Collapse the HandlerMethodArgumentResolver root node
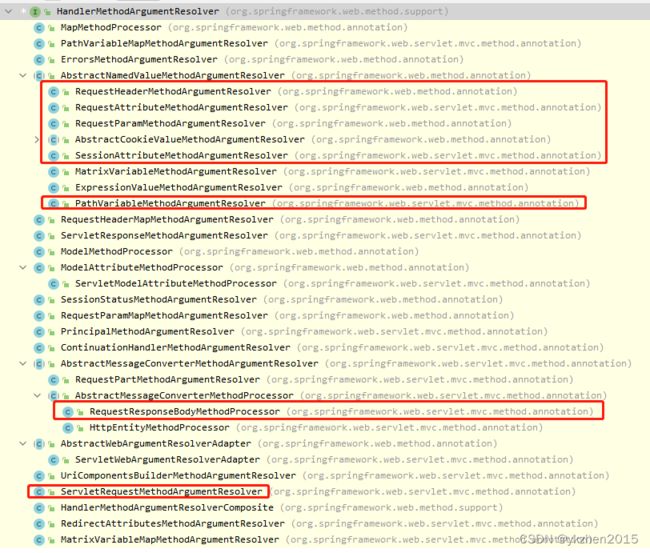The width and height of the screenshot is (650, 553). (x=8, y=12)
